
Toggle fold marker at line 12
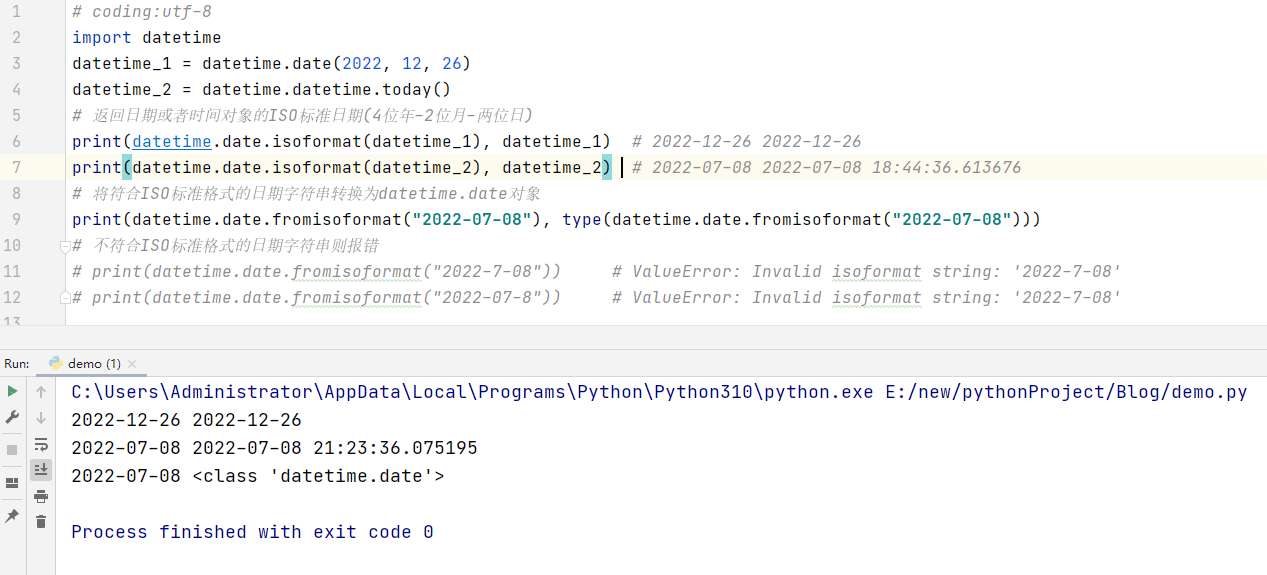coord(64,298)
